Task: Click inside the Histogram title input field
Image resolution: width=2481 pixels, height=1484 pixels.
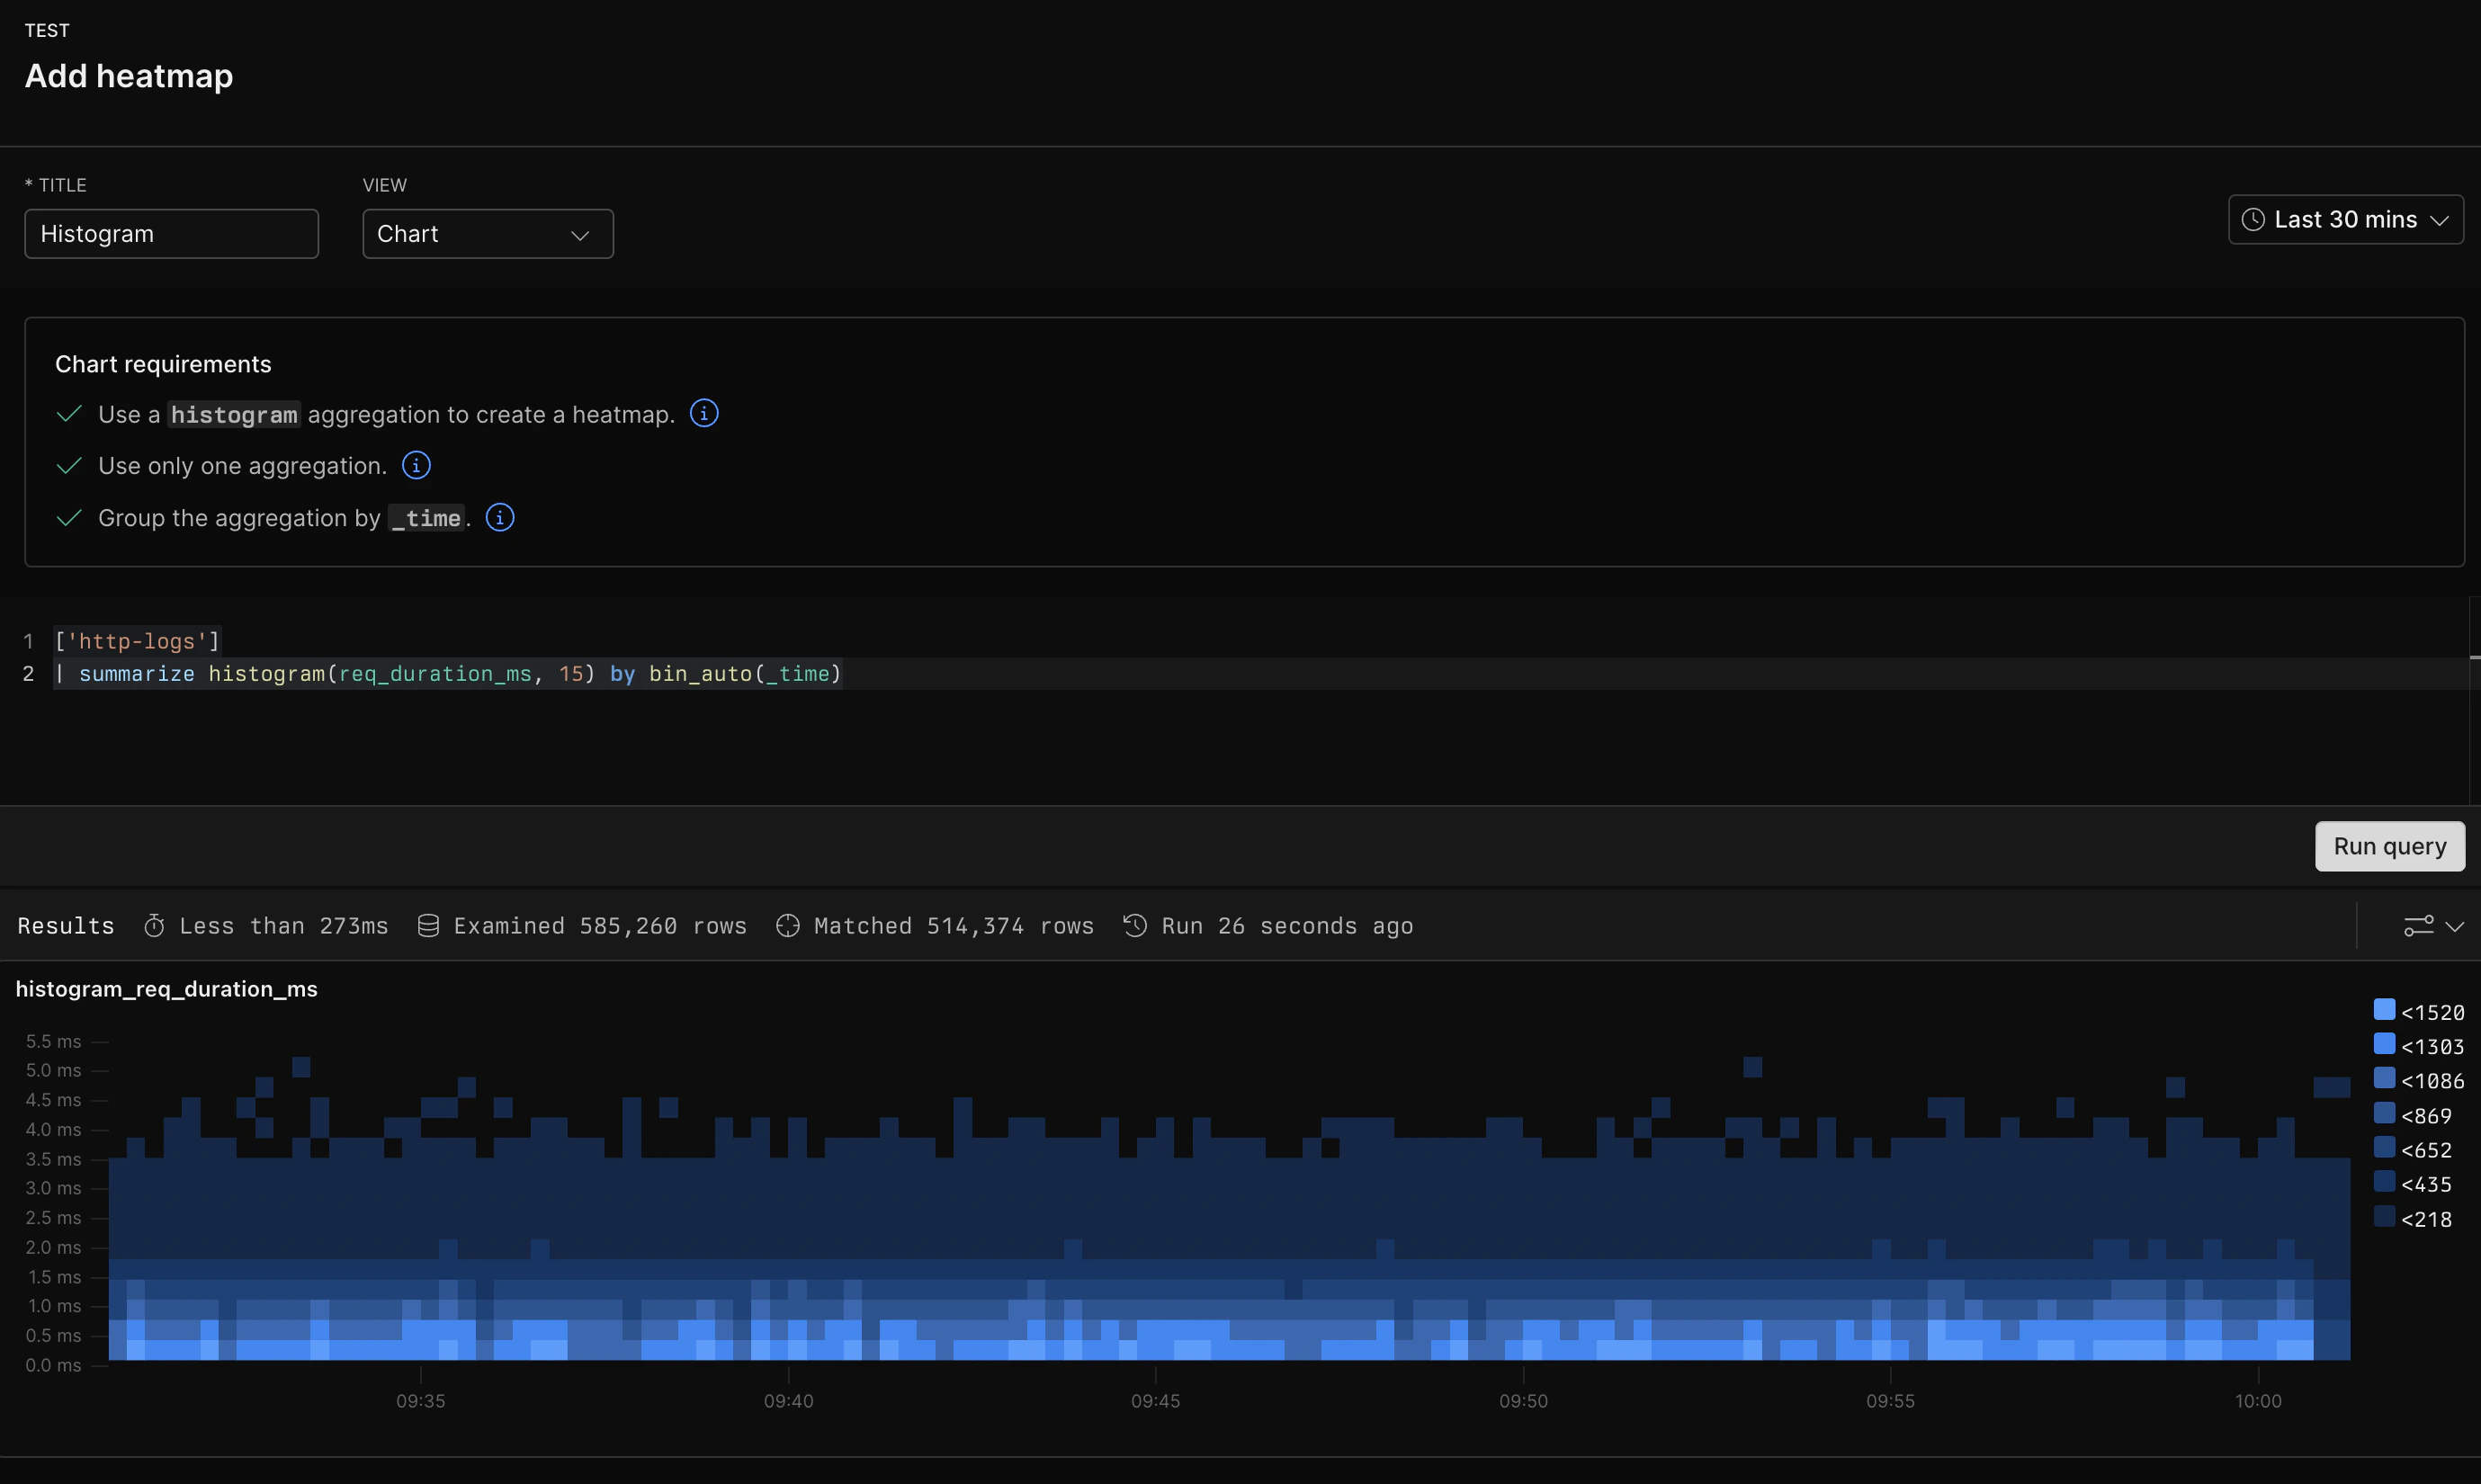Action: click(x=171, y=233)
